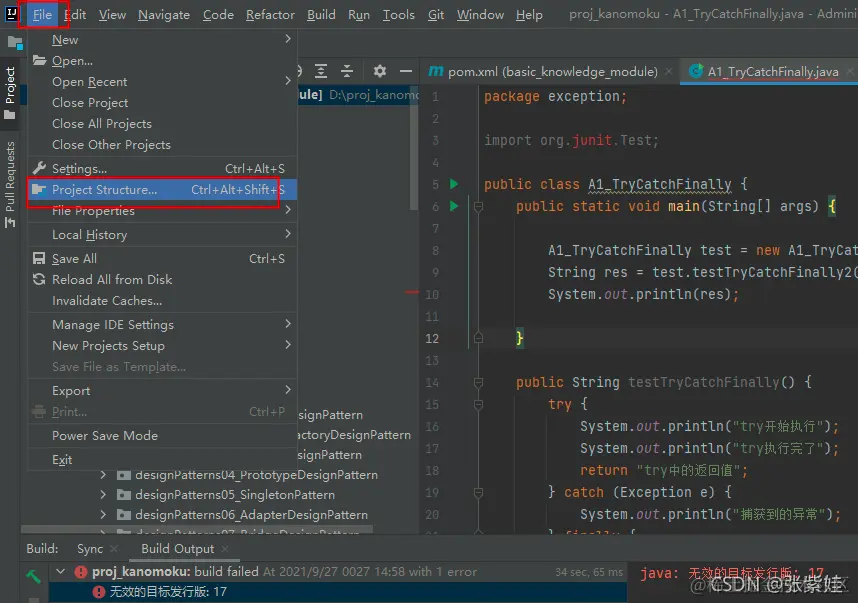Run main method using line 6 gutter arrow

pos(454,206)
